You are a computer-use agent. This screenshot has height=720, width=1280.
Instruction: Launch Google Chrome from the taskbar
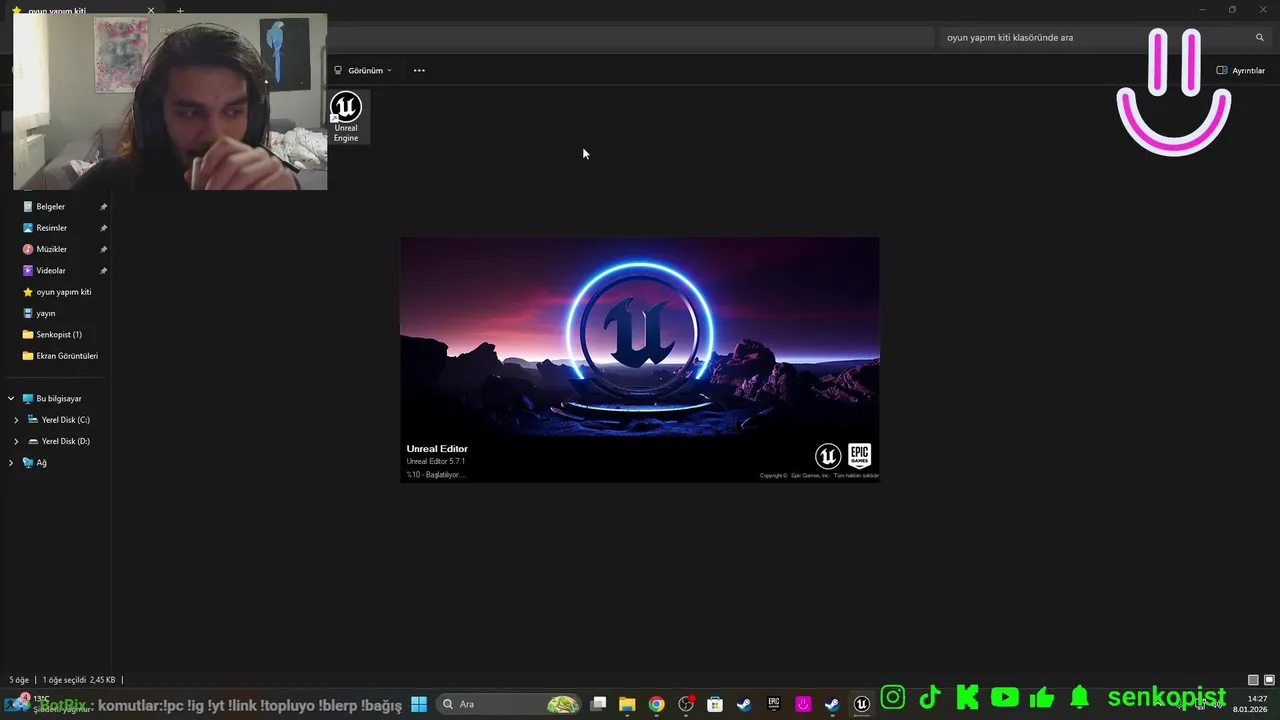coord(656,704)
